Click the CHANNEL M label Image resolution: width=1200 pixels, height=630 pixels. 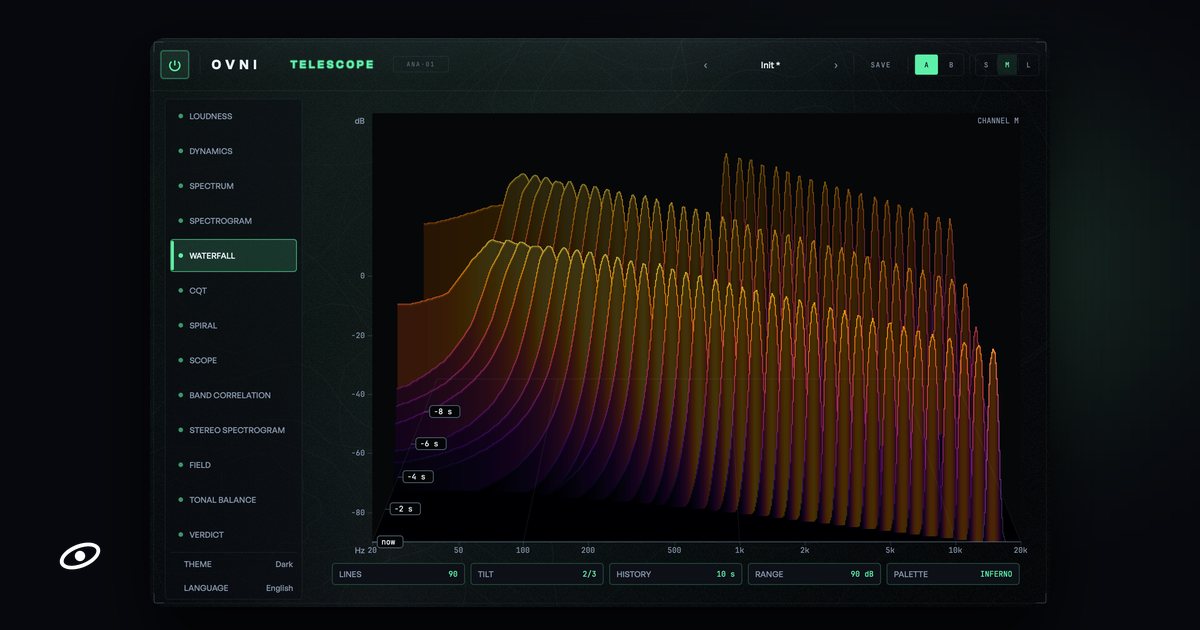[x=998, y=121]
